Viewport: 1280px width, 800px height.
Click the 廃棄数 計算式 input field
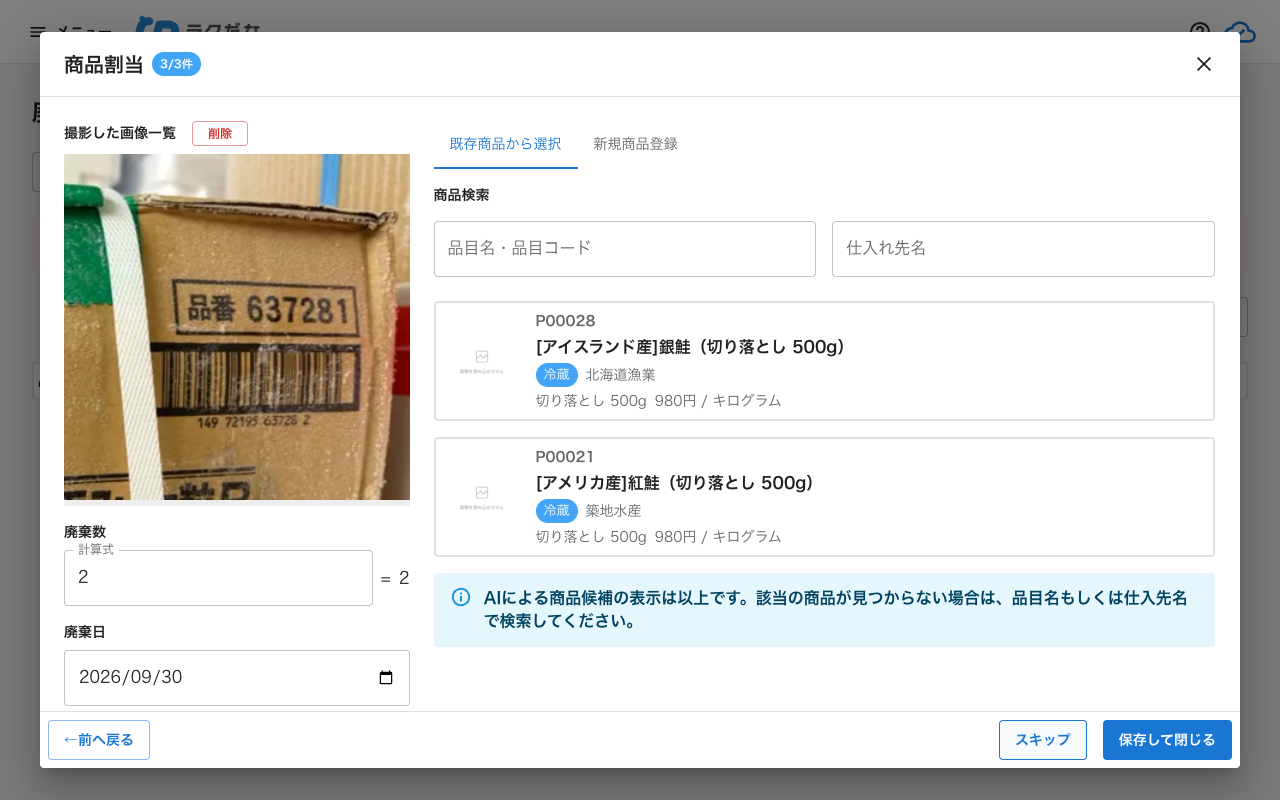point(218,578)
